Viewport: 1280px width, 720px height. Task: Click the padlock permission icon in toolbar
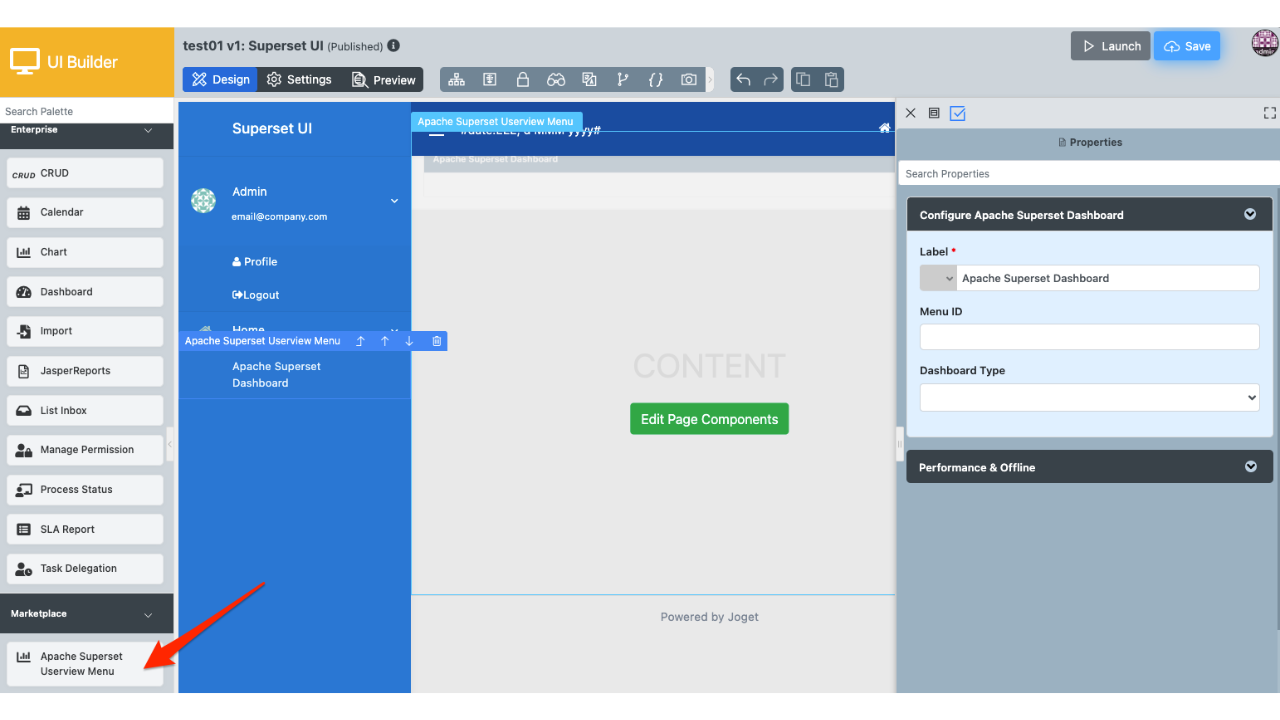coord(522,80)
